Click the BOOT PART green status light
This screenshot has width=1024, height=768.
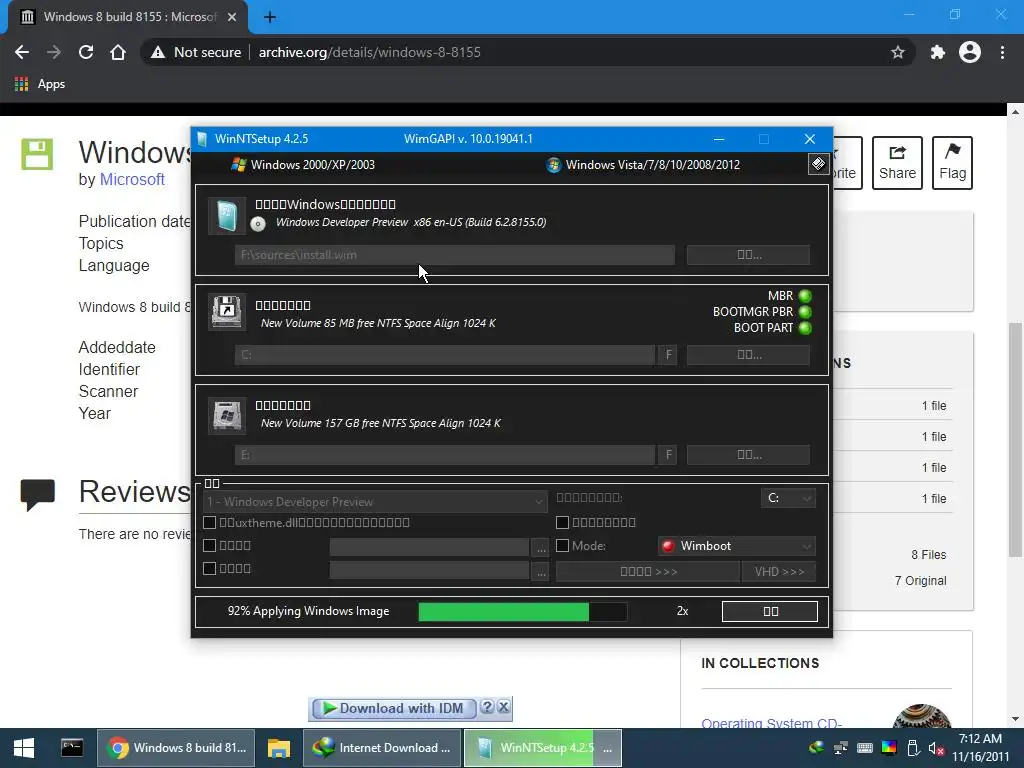(805, 328)
